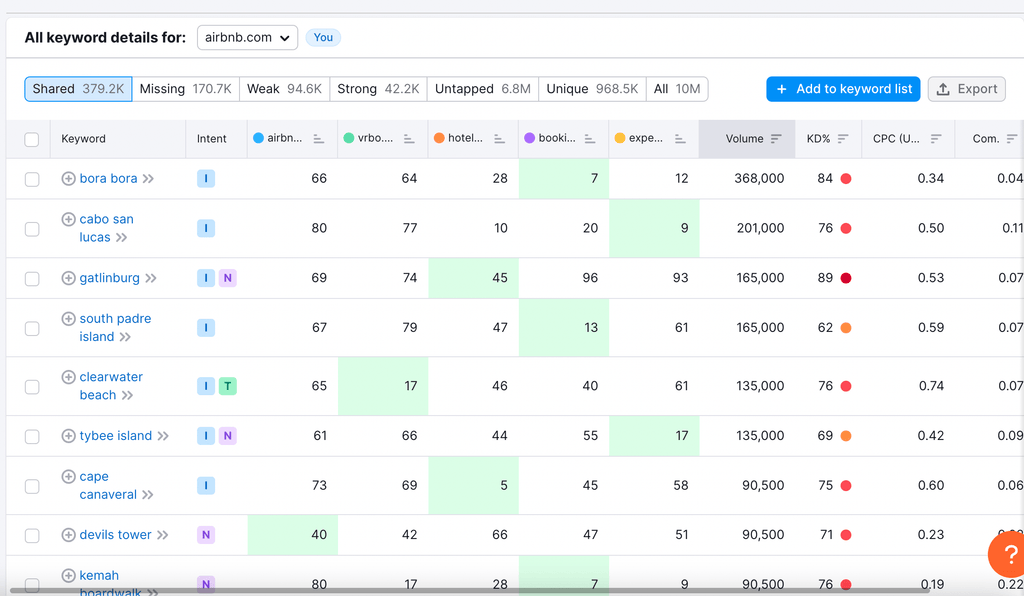Open the airbnb.com domain dropdown
Screen dimensions: 1024x596
[x=248, y=37]
